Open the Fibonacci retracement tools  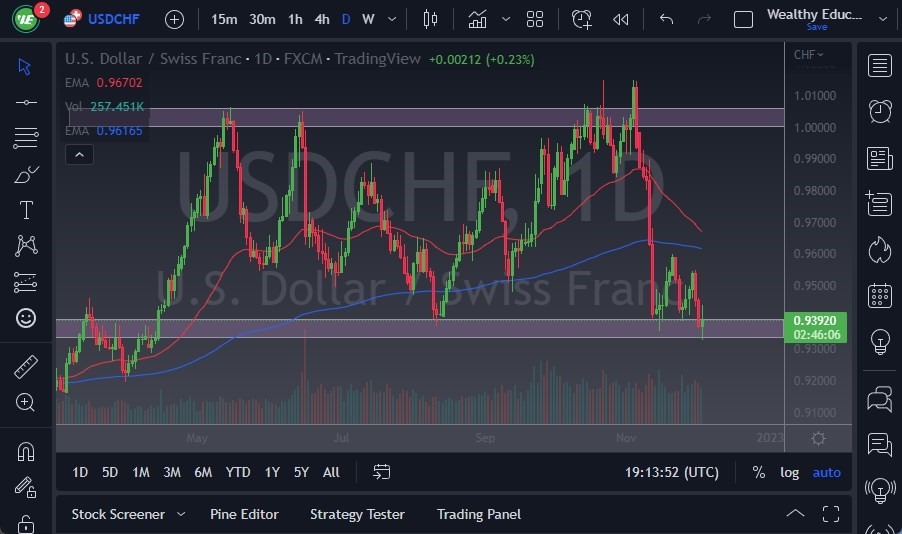[26, 138]
